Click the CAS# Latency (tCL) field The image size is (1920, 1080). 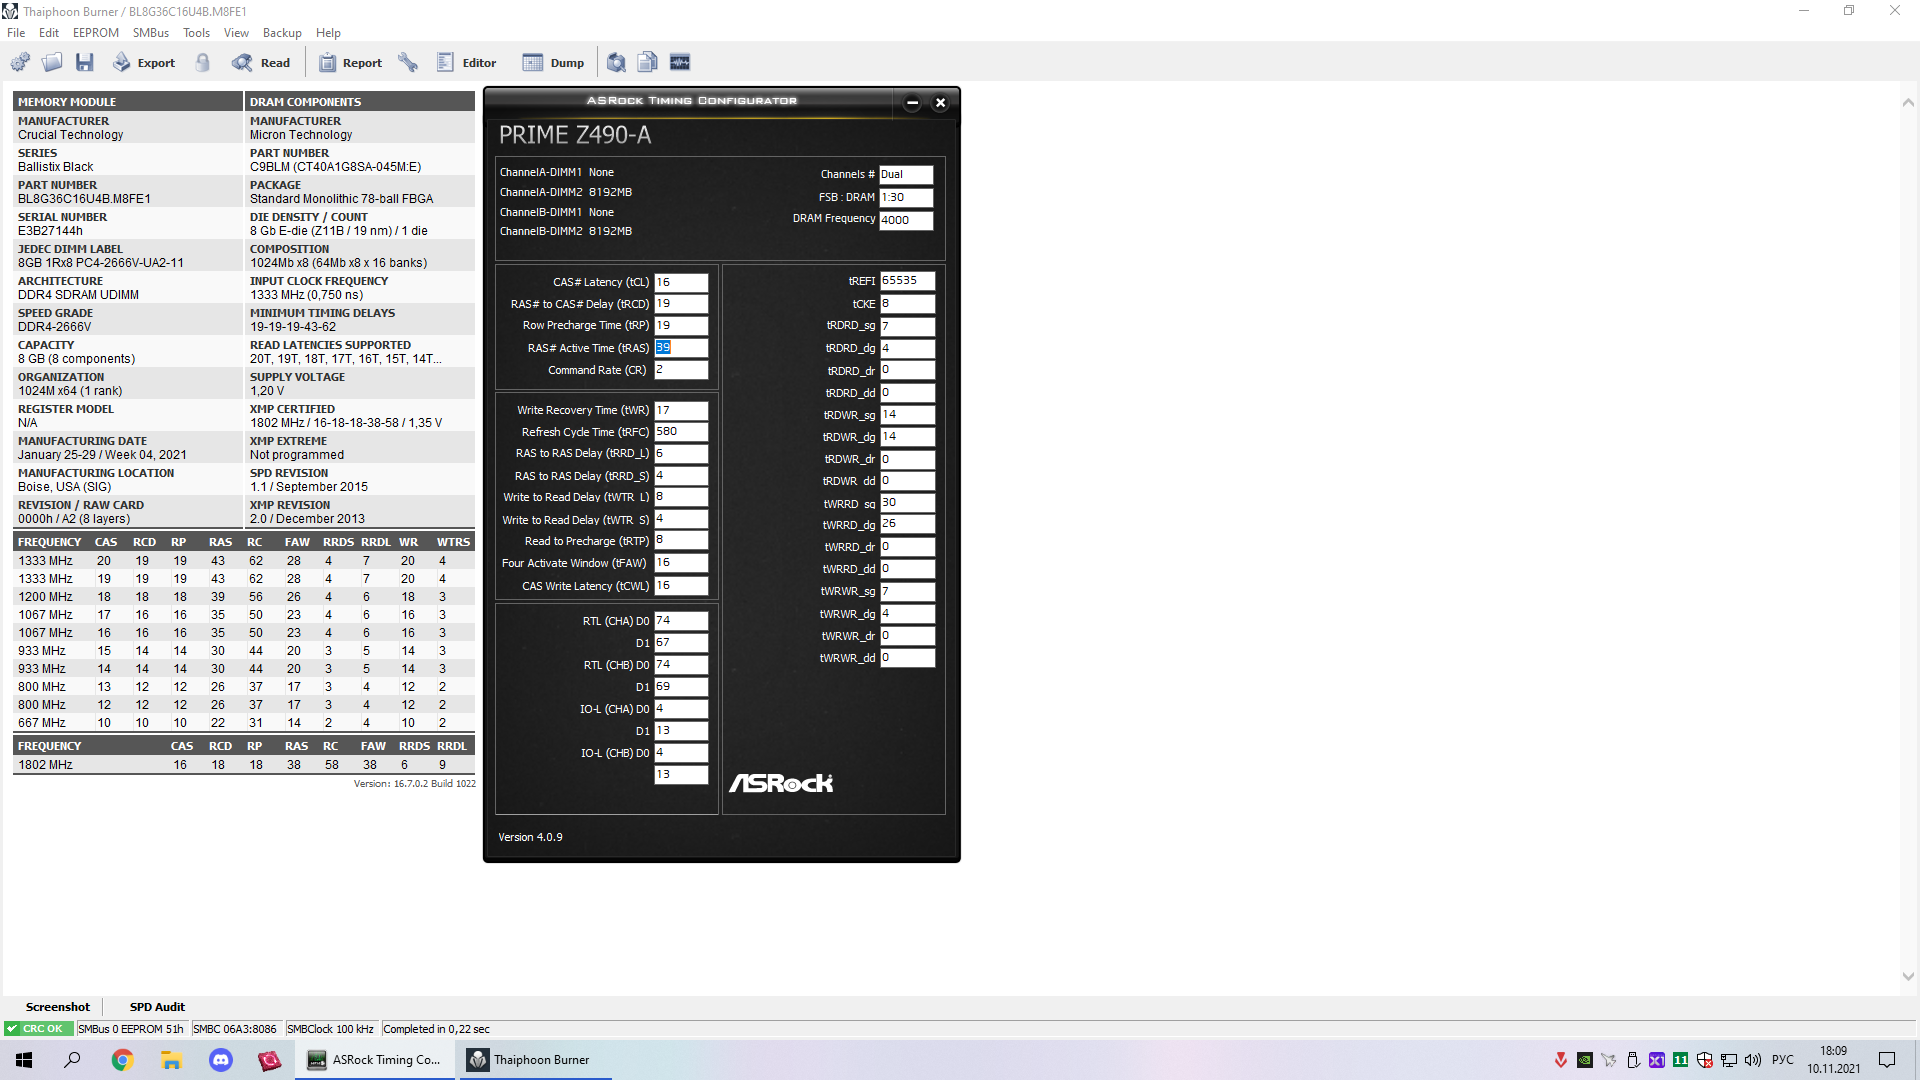coord(681,282)
